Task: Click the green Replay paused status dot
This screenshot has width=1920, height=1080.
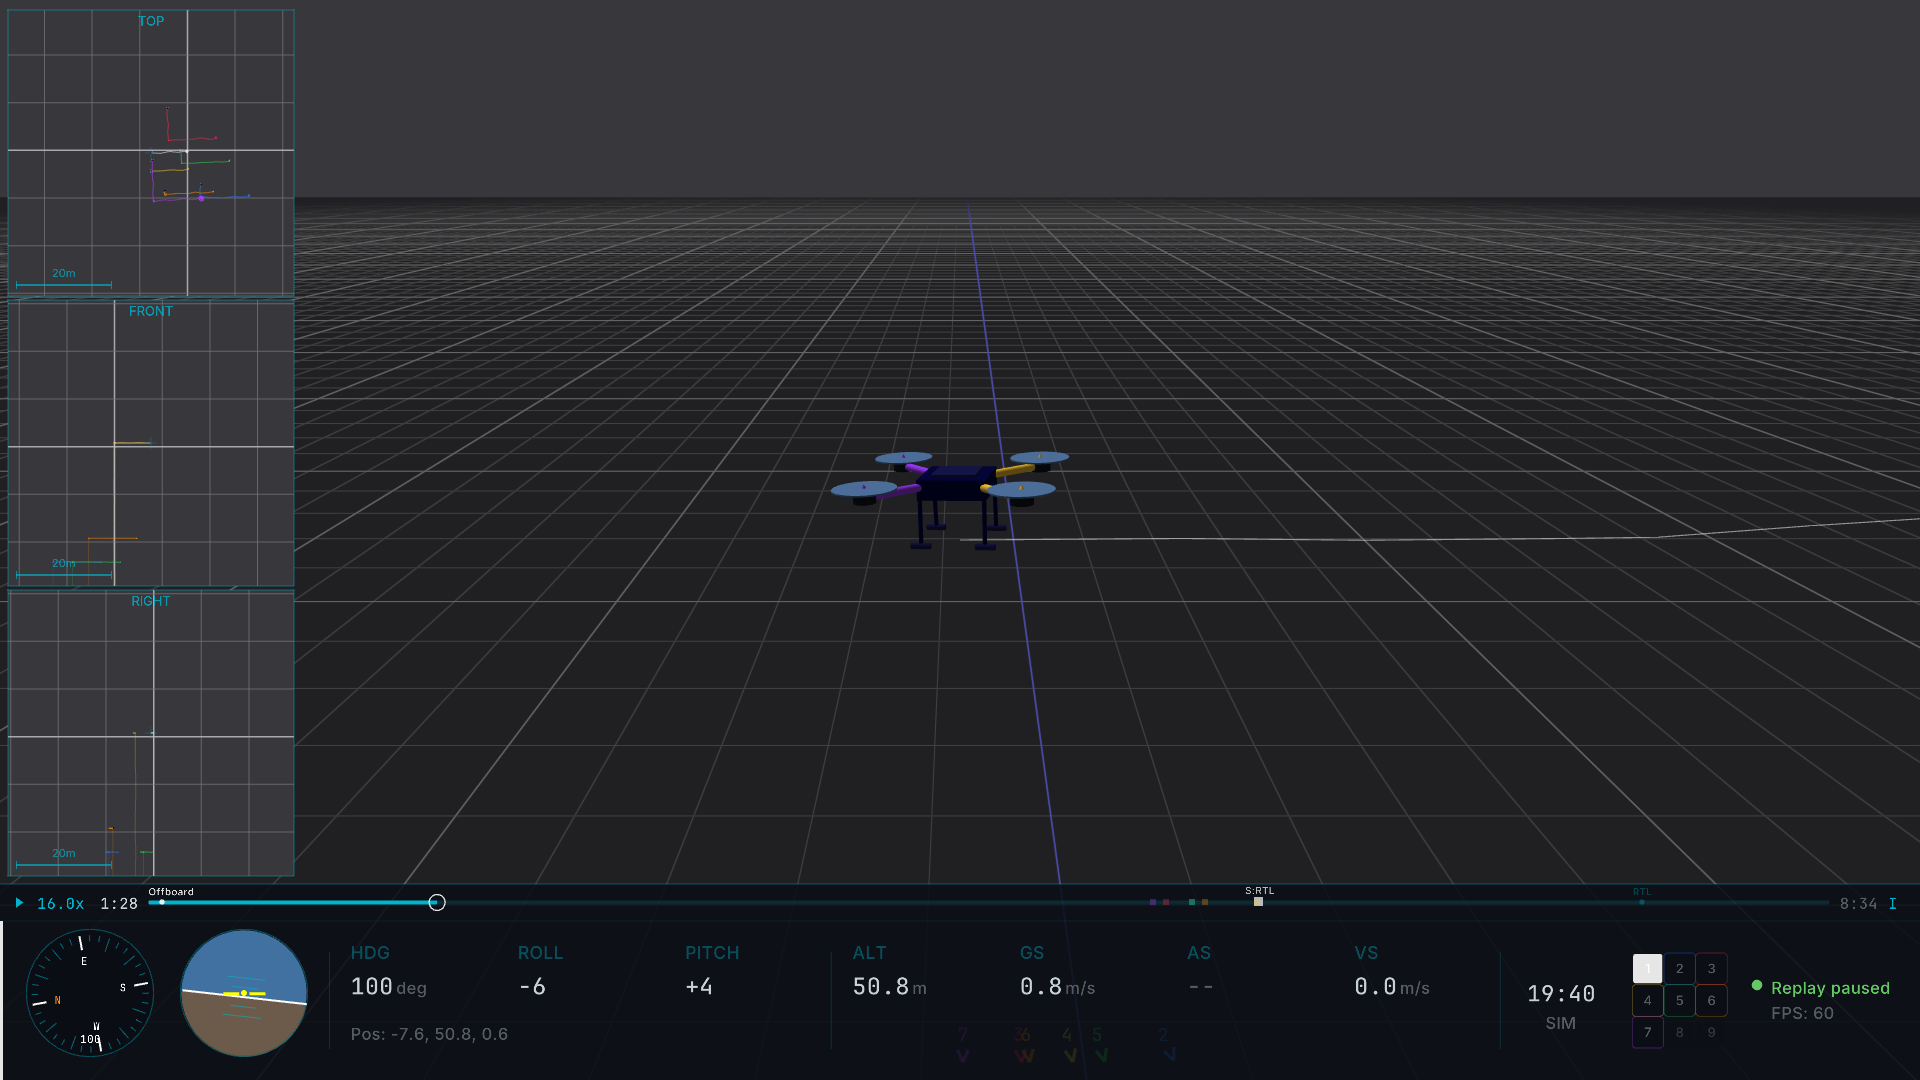Action: 1758,986
